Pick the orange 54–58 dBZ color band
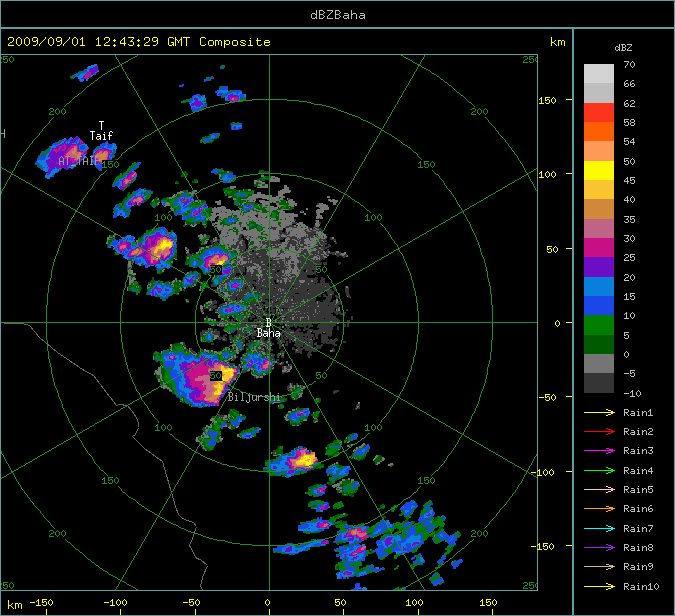Screen dimensions: 675x616 point(599,132)
